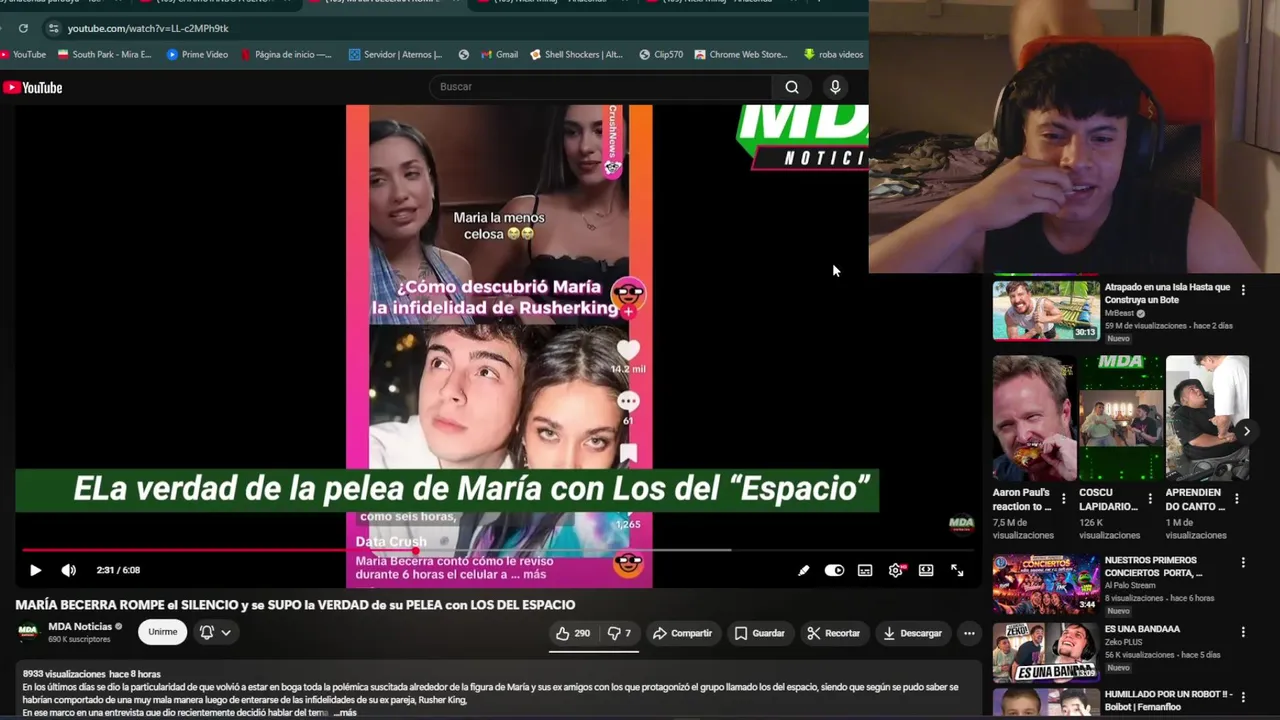Click the Atrapado en una Isla video title
1280x720 pixels.
(1167, 293)
